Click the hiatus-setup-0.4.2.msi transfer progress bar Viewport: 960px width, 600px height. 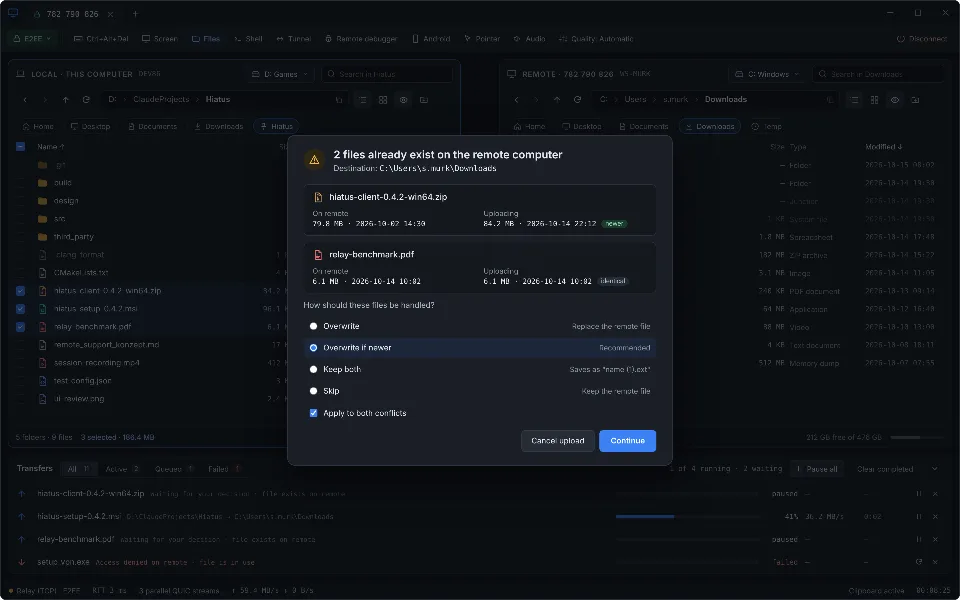point(687,517)
